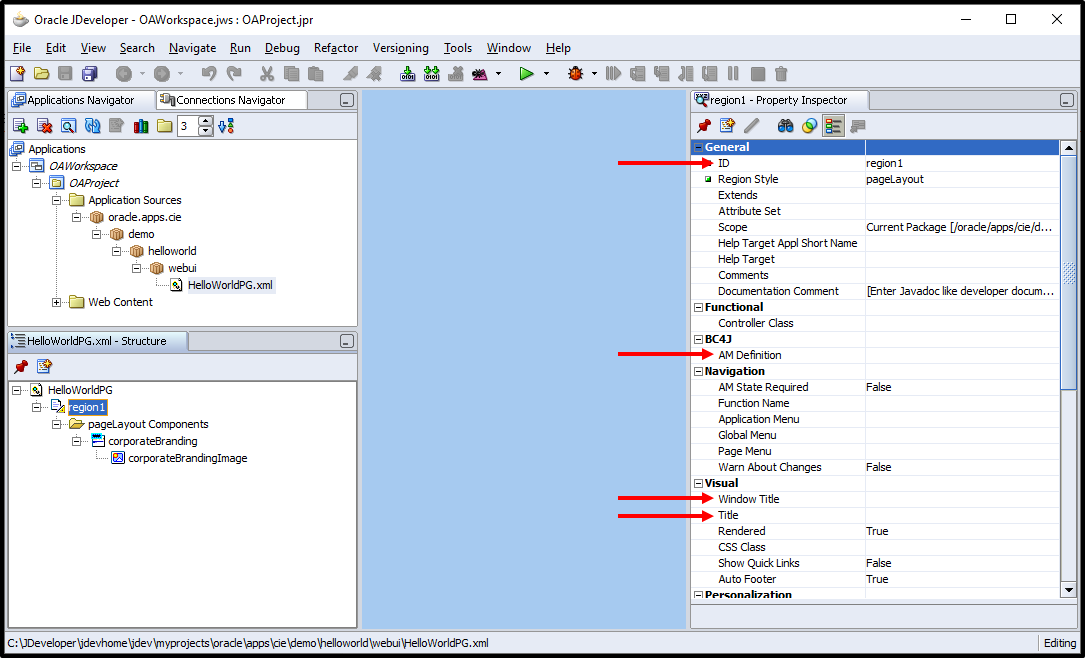
Task: Click the green Run arrow icon
Action: pyautogui.click(x=527, y=73)
